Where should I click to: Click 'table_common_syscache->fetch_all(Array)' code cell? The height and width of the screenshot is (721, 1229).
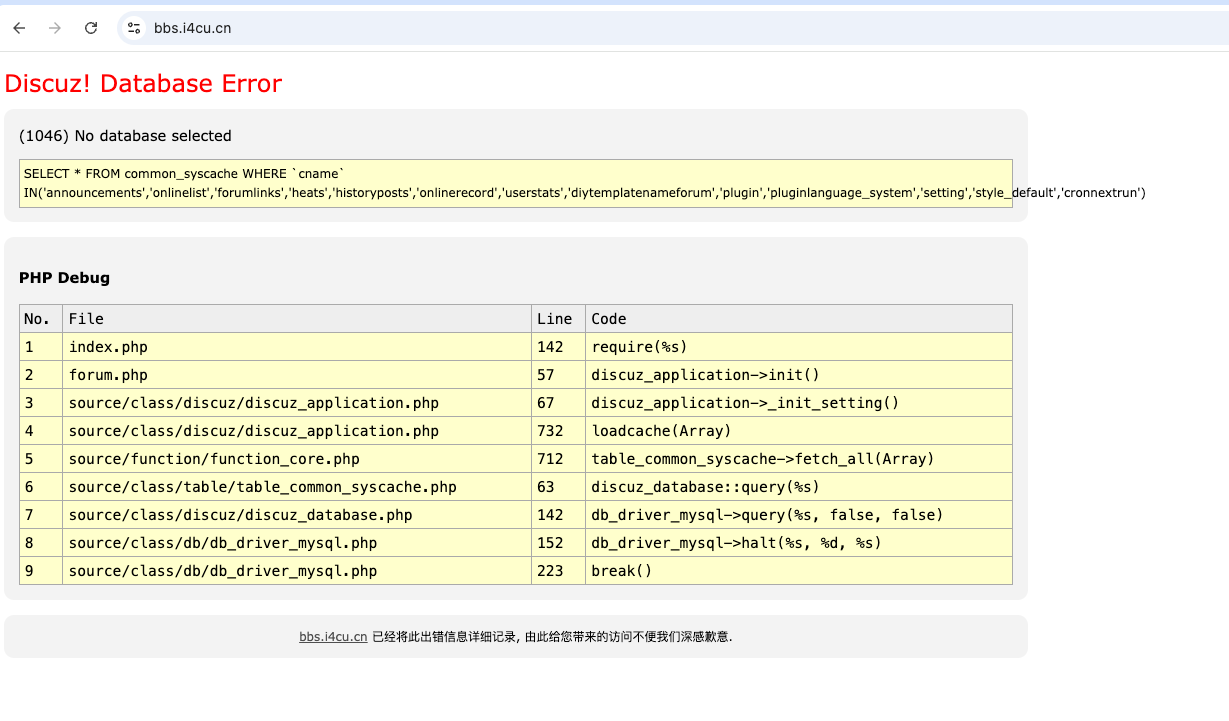[799, 459]
